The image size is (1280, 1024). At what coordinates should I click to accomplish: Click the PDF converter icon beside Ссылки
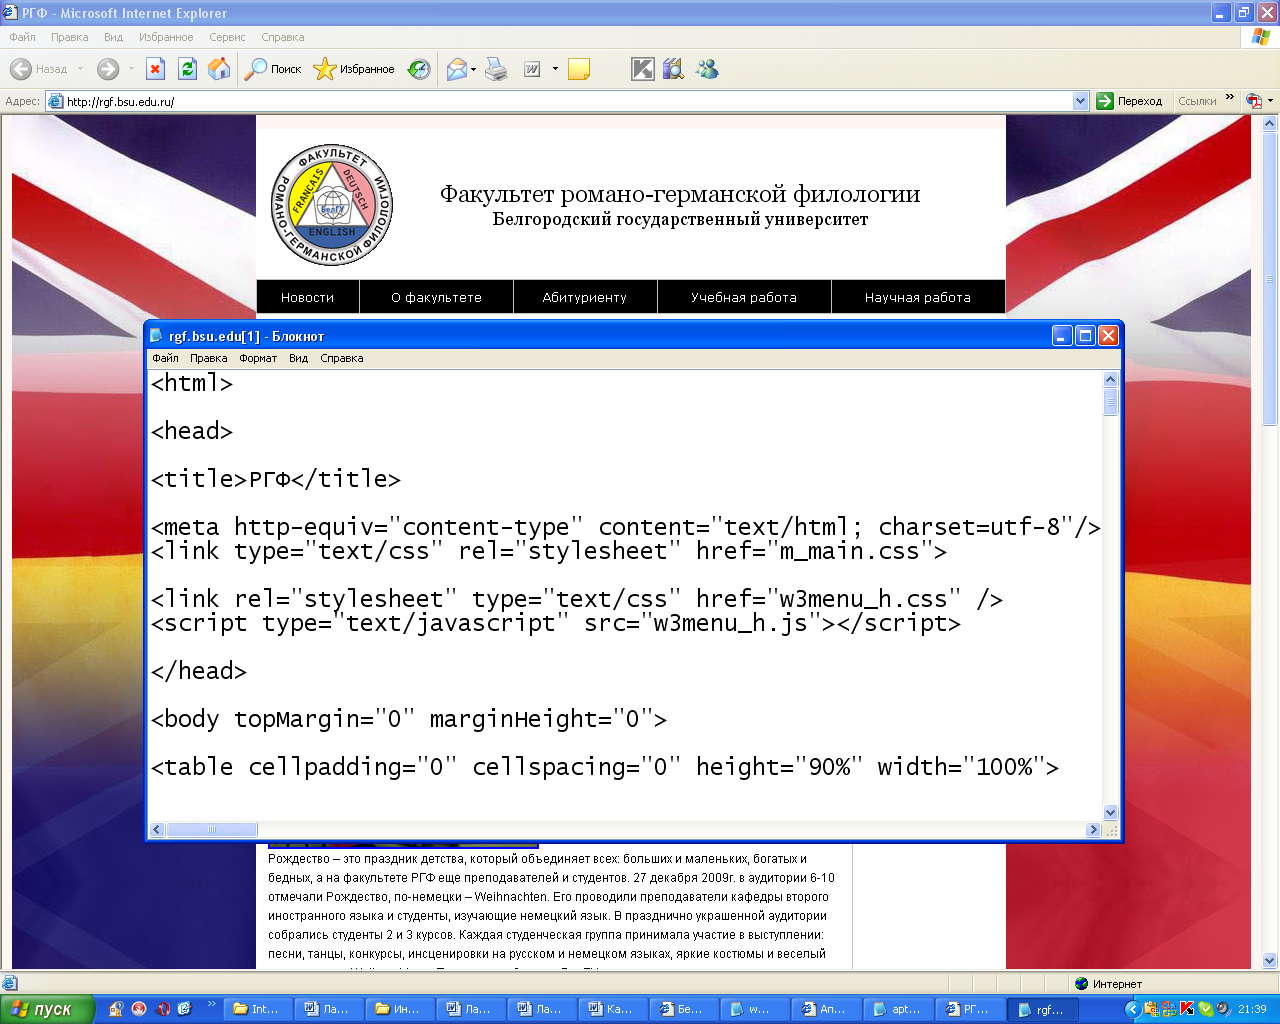click(x=1254, y=101)
